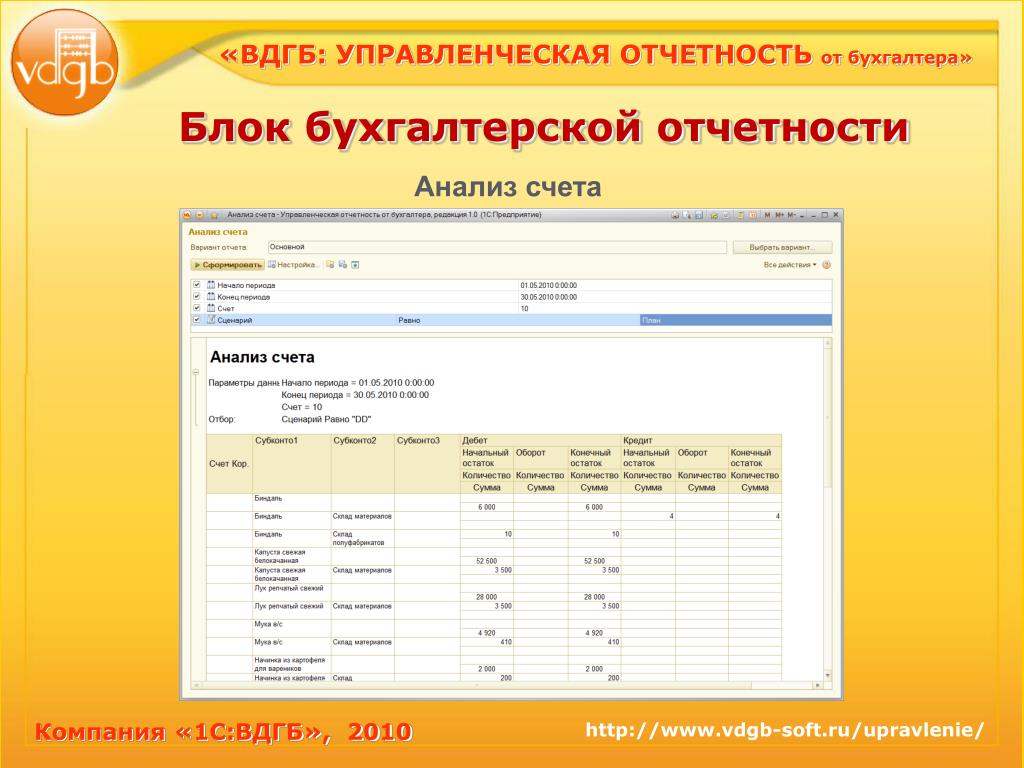1024x768 pixels.
Task: Click the Сформировать button
Action: click(227, 265)
